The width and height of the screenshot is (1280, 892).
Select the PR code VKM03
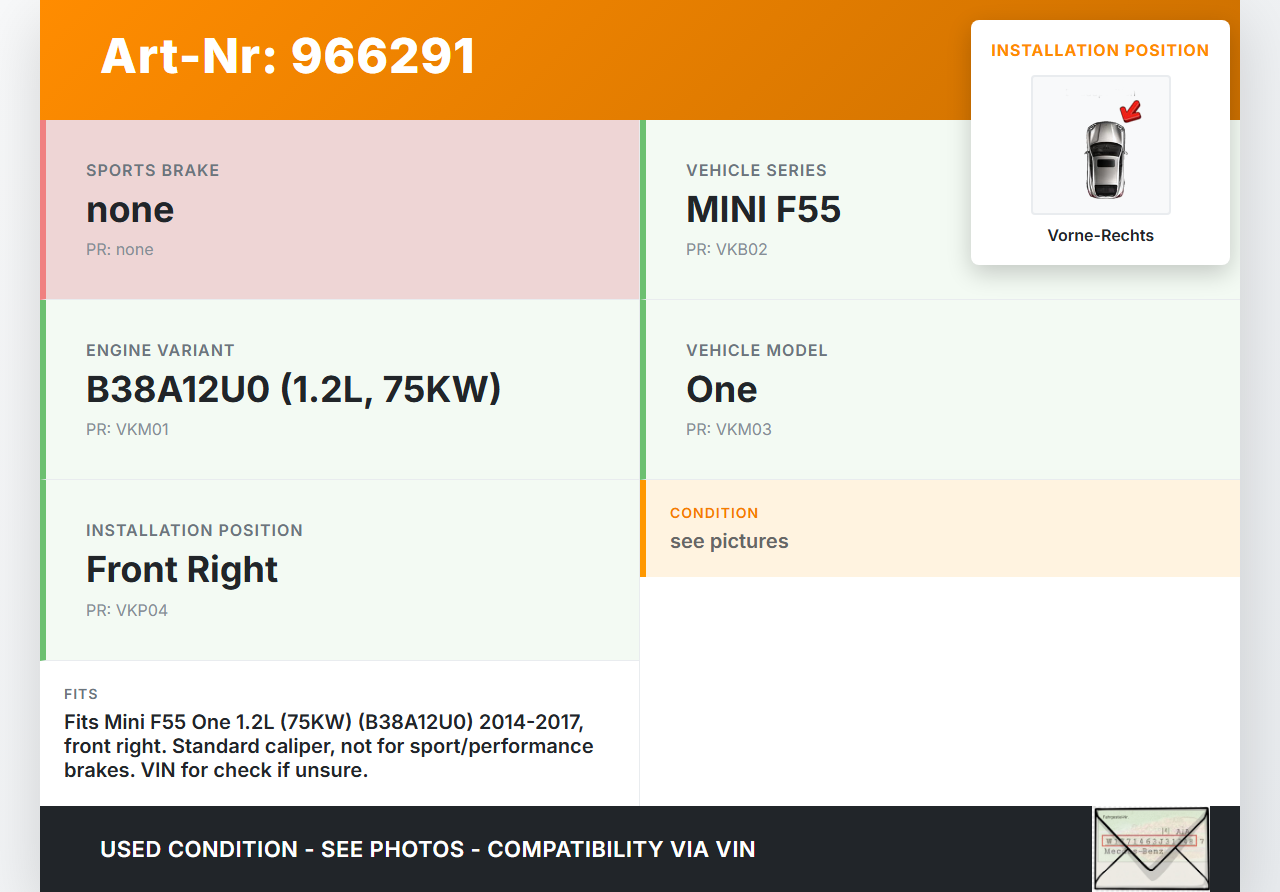coord(728,429)
